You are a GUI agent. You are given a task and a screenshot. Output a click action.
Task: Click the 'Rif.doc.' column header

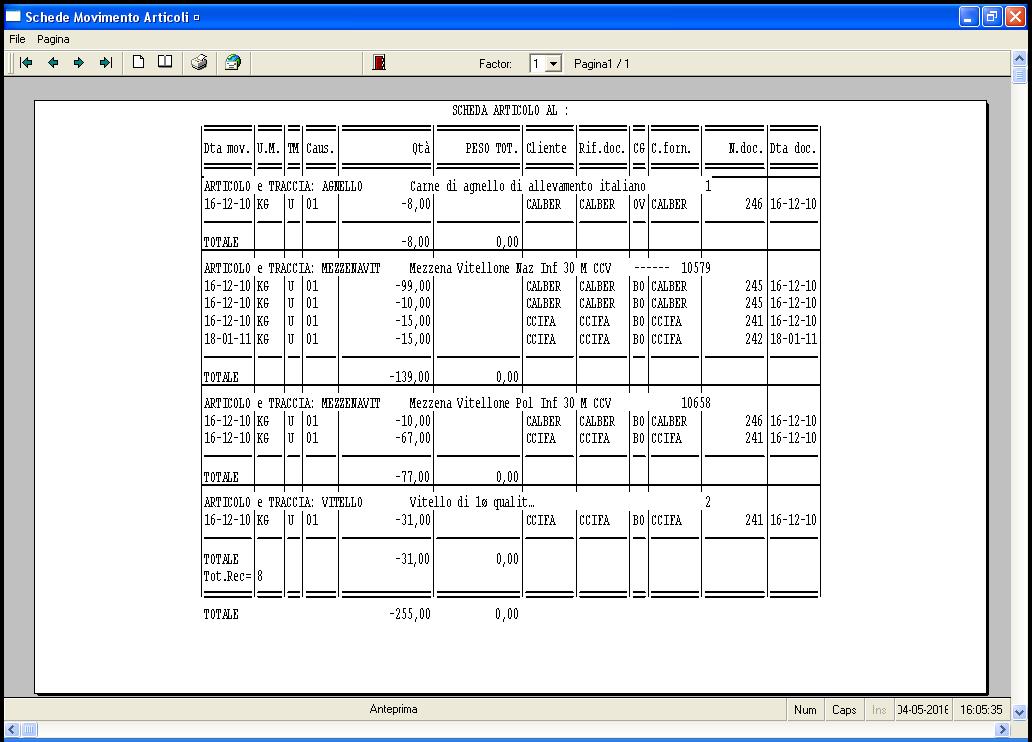click(x=602, y=148)
